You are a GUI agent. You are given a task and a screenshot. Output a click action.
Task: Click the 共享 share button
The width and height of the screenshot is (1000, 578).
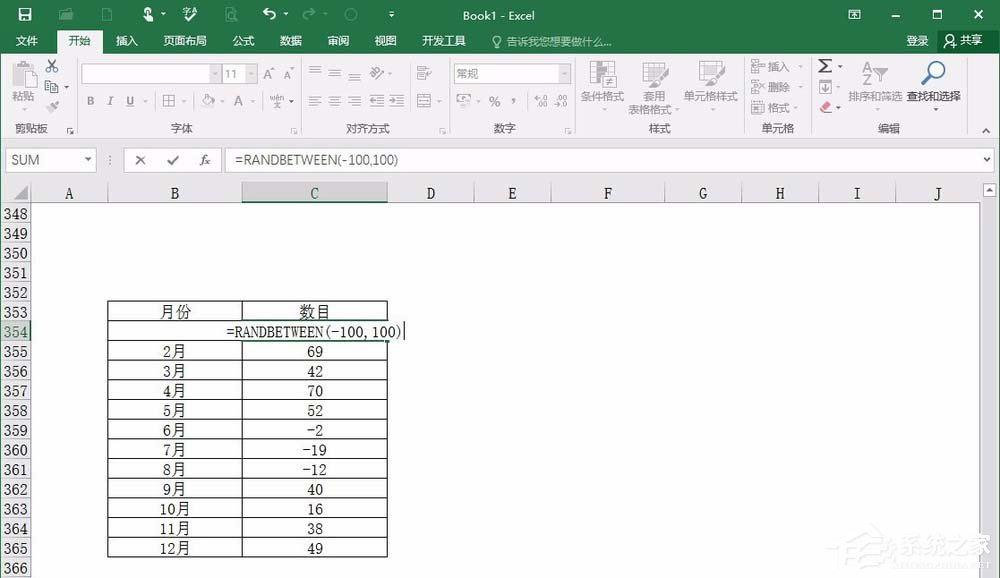click(x=968, y=40)
